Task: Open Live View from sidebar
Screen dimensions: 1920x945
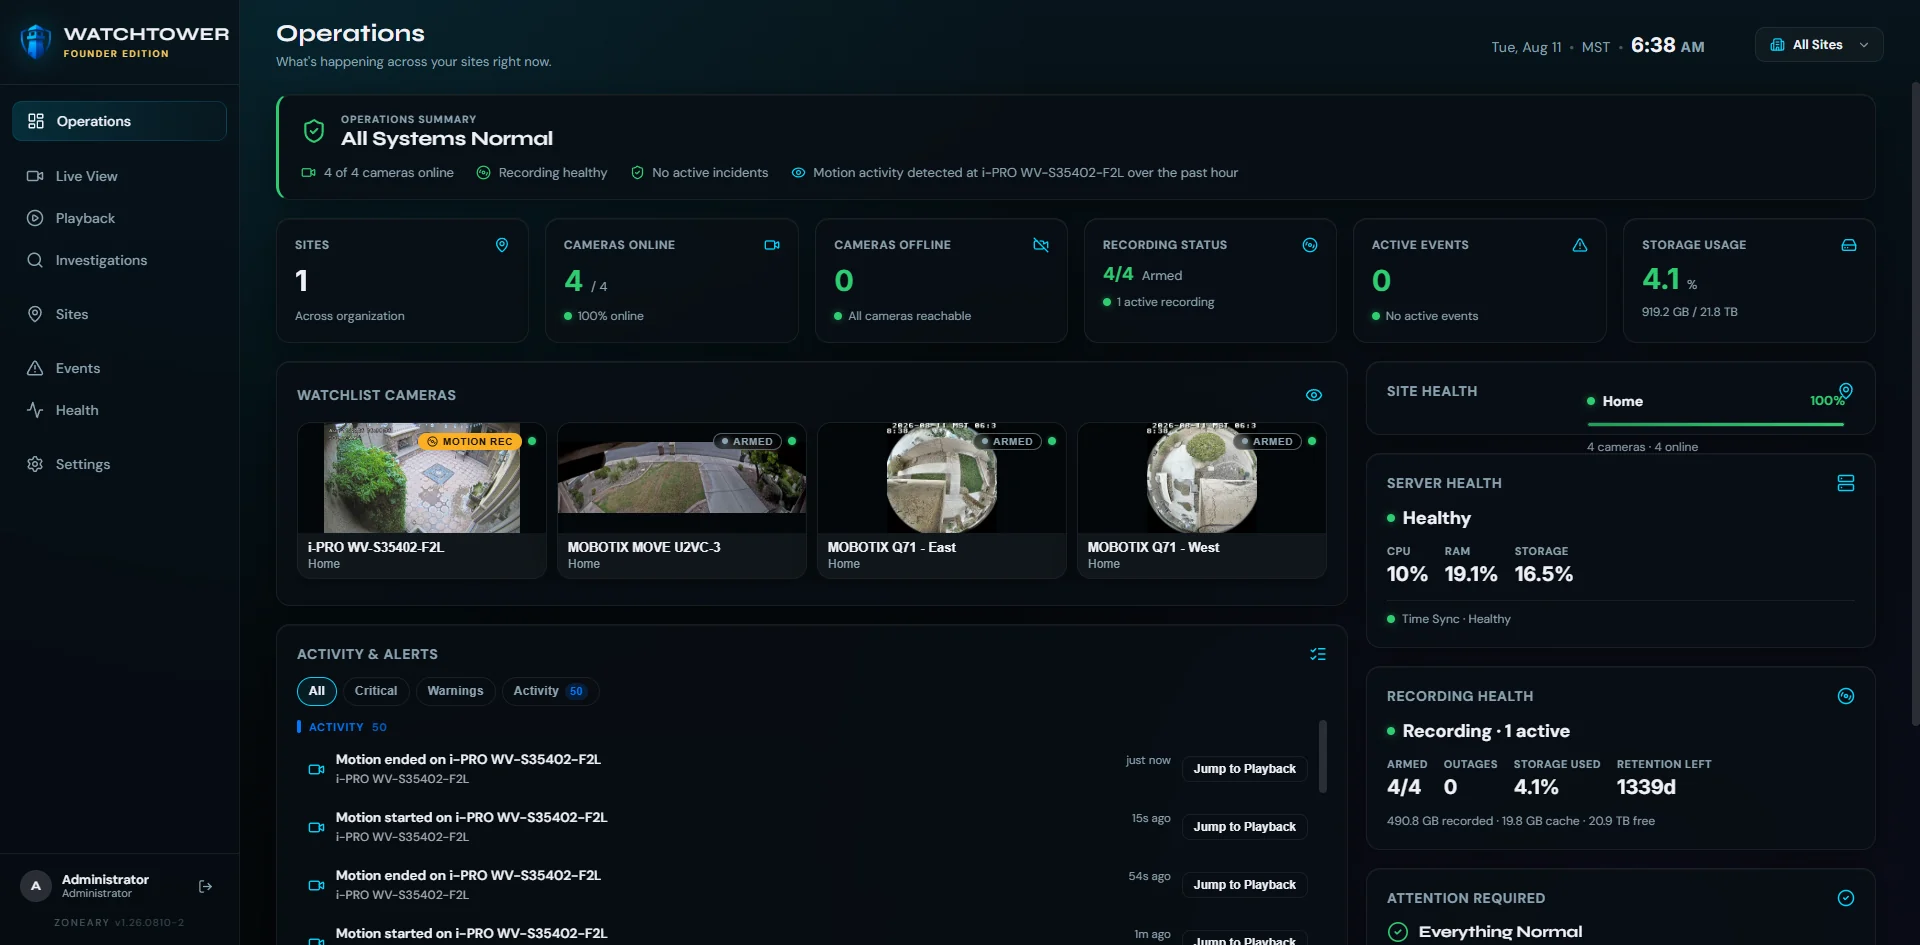Action: click(119, 176)
